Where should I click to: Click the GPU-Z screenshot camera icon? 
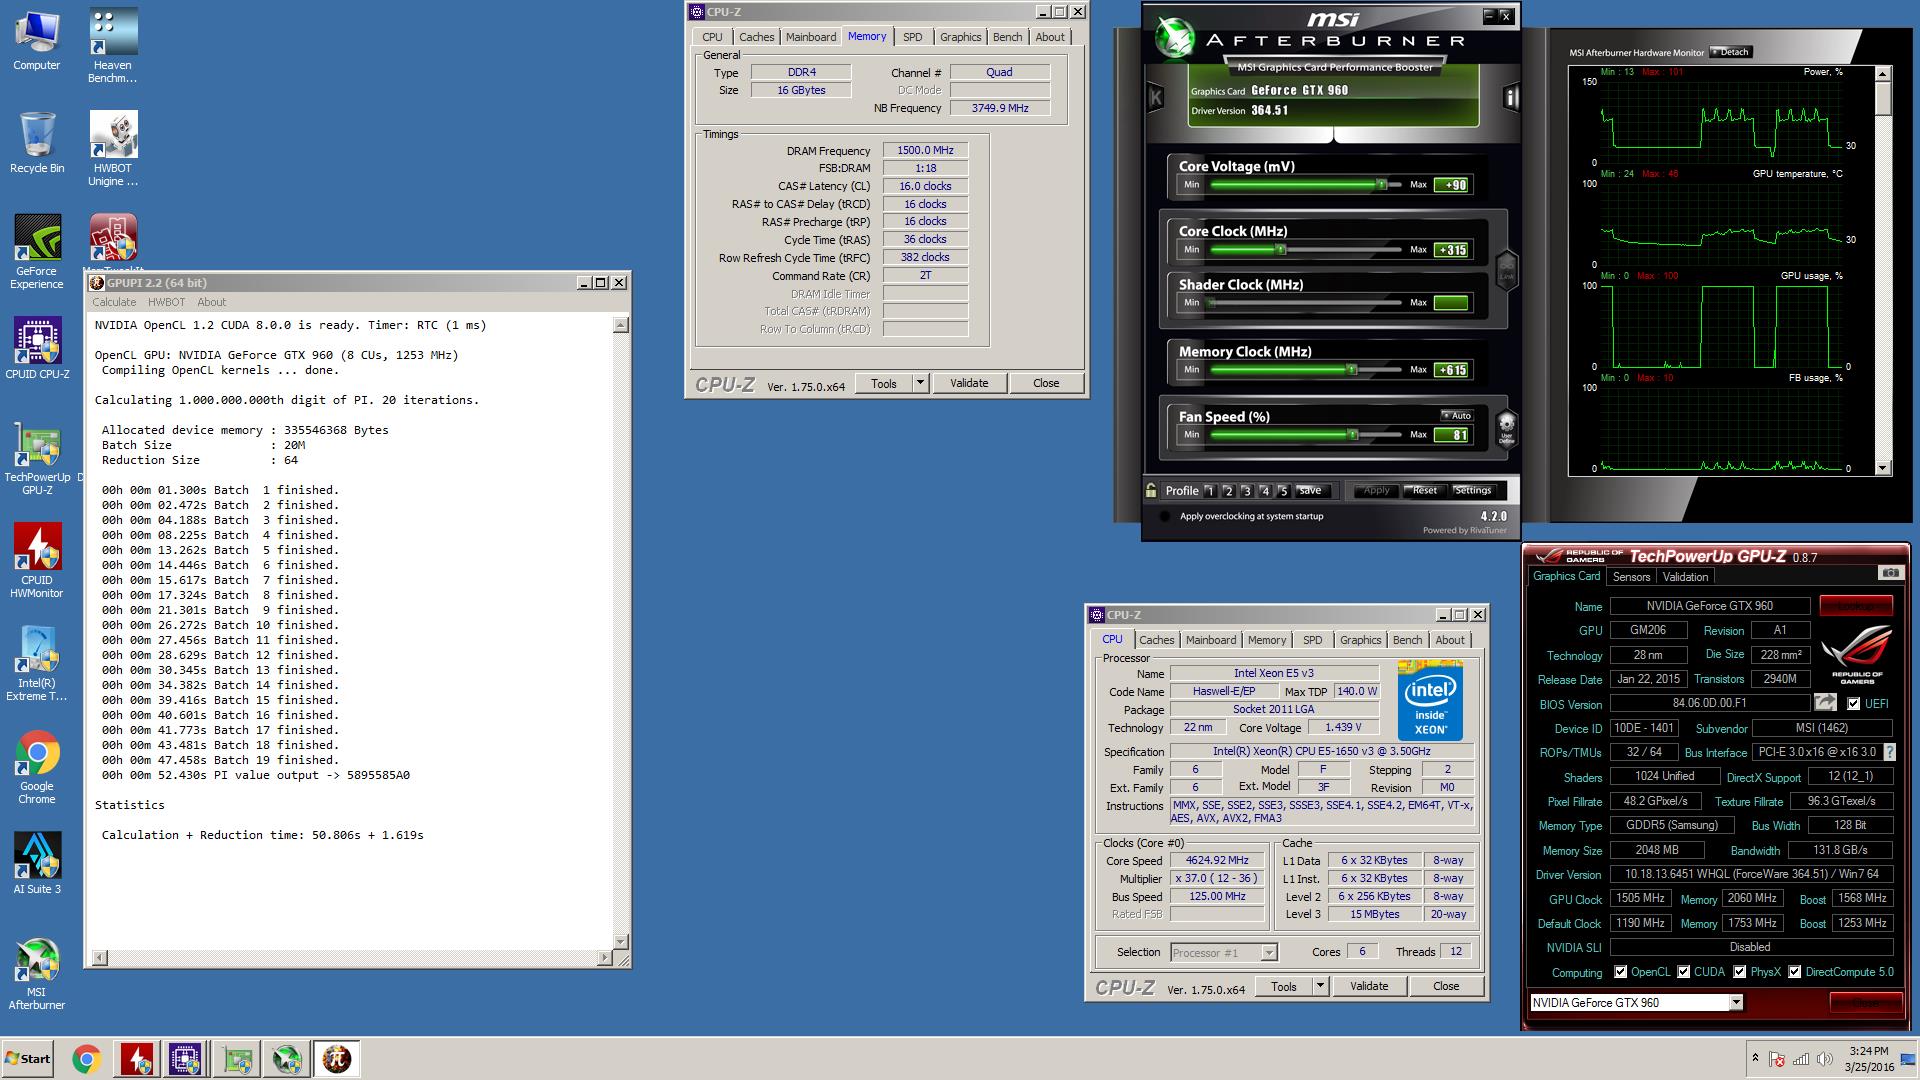point(1890,573)
